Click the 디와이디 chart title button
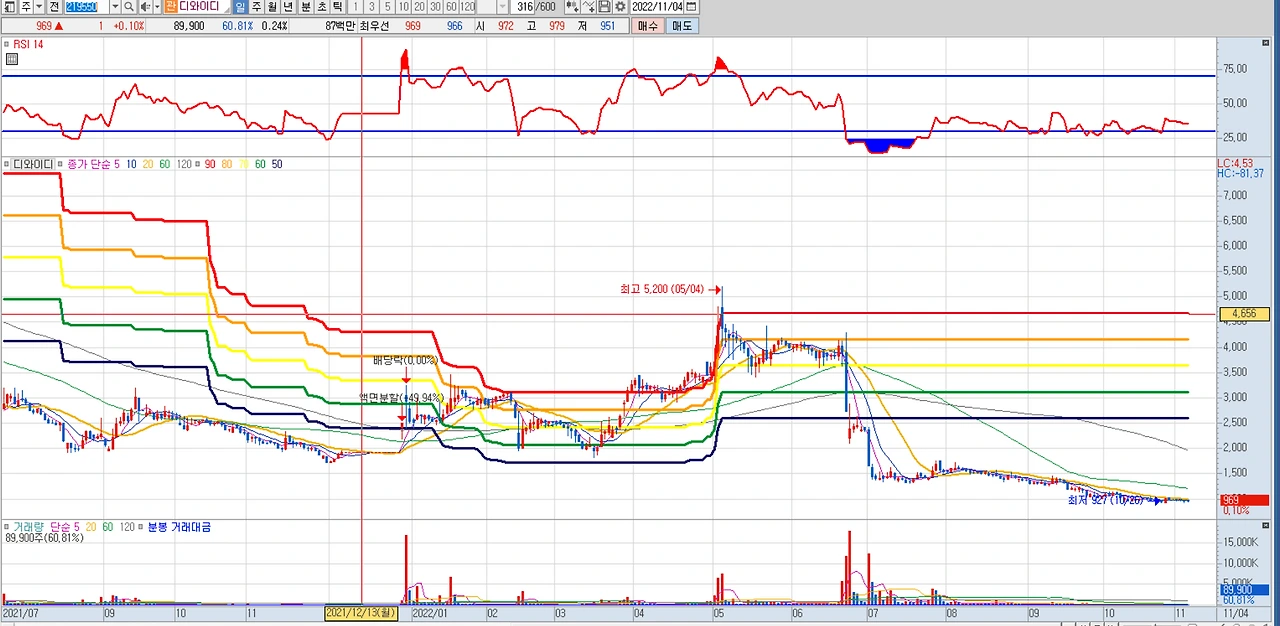Viewport: 1280px width, 626px height. 33,164
